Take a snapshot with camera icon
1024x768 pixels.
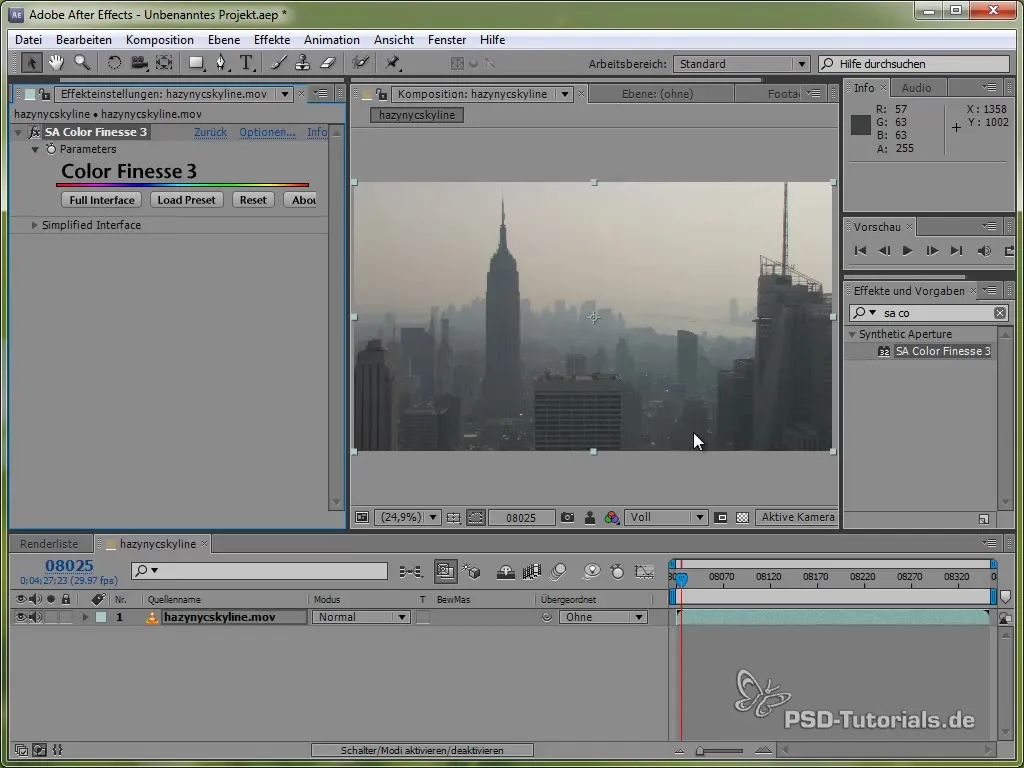pyautogui.click(x=568, y=517)
